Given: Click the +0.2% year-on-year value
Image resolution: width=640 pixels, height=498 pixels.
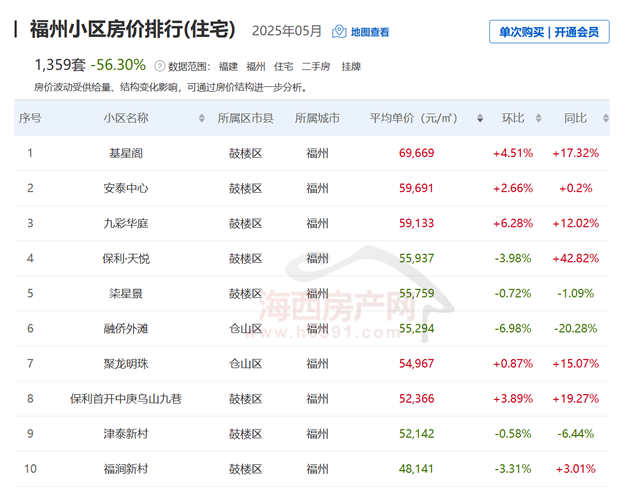Looking at the screenshot, I should [576, 189].
